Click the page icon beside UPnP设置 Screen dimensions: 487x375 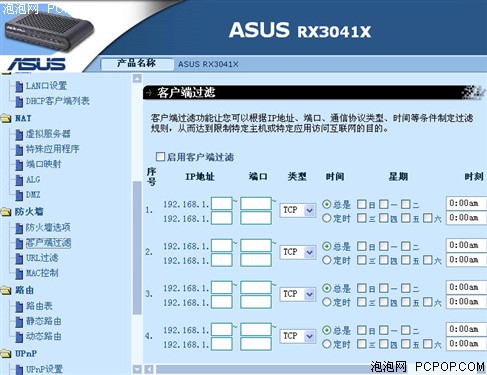19,369
